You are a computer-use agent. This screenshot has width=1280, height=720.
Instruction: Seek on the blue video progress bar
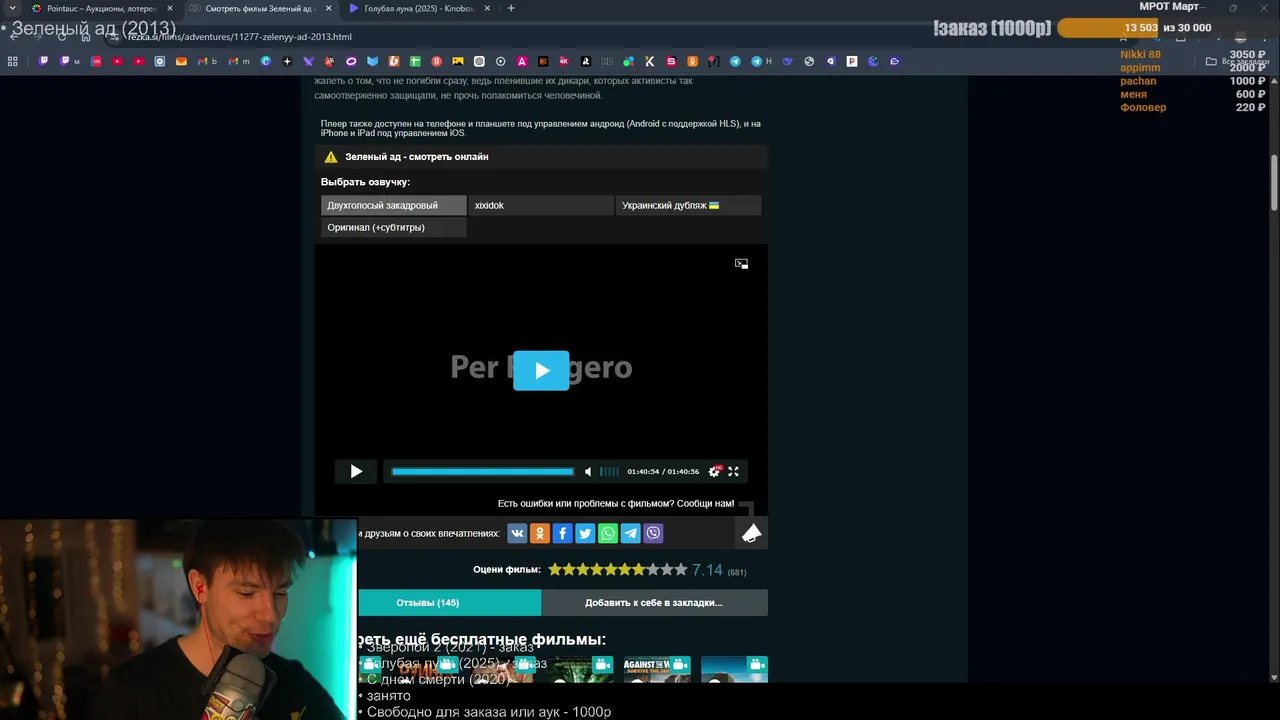click(x=483, y=471)
